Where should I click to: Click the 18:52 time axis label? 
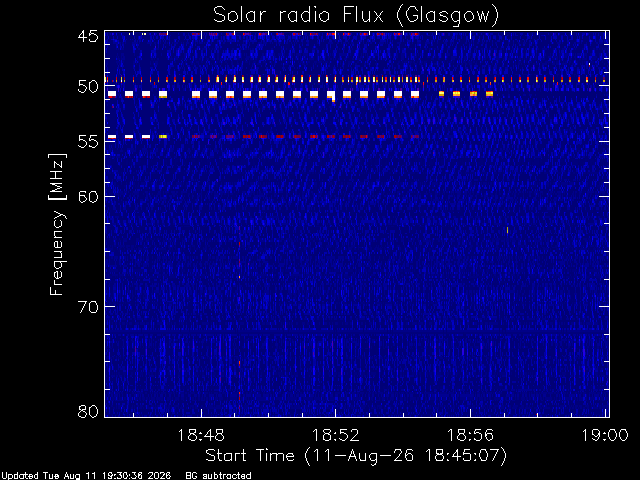336,435
